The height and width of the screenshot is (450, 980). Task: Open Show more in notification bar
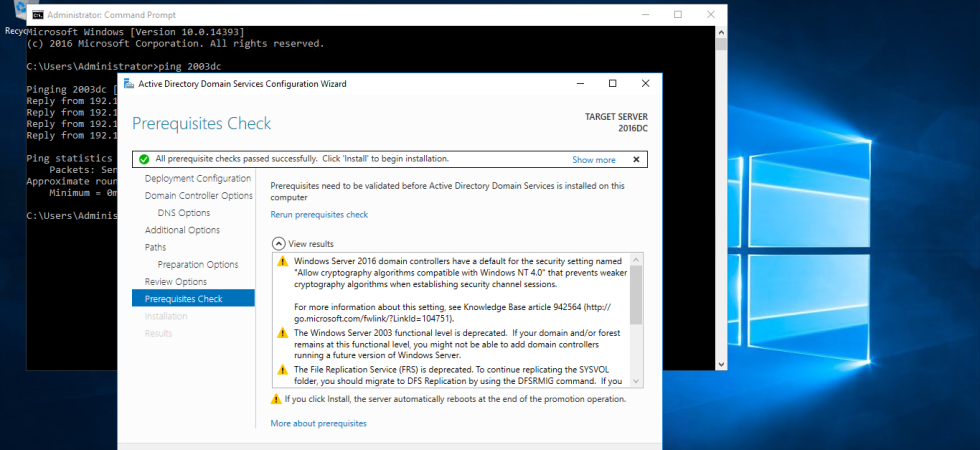pyautogui.click(x=594, y=160)
